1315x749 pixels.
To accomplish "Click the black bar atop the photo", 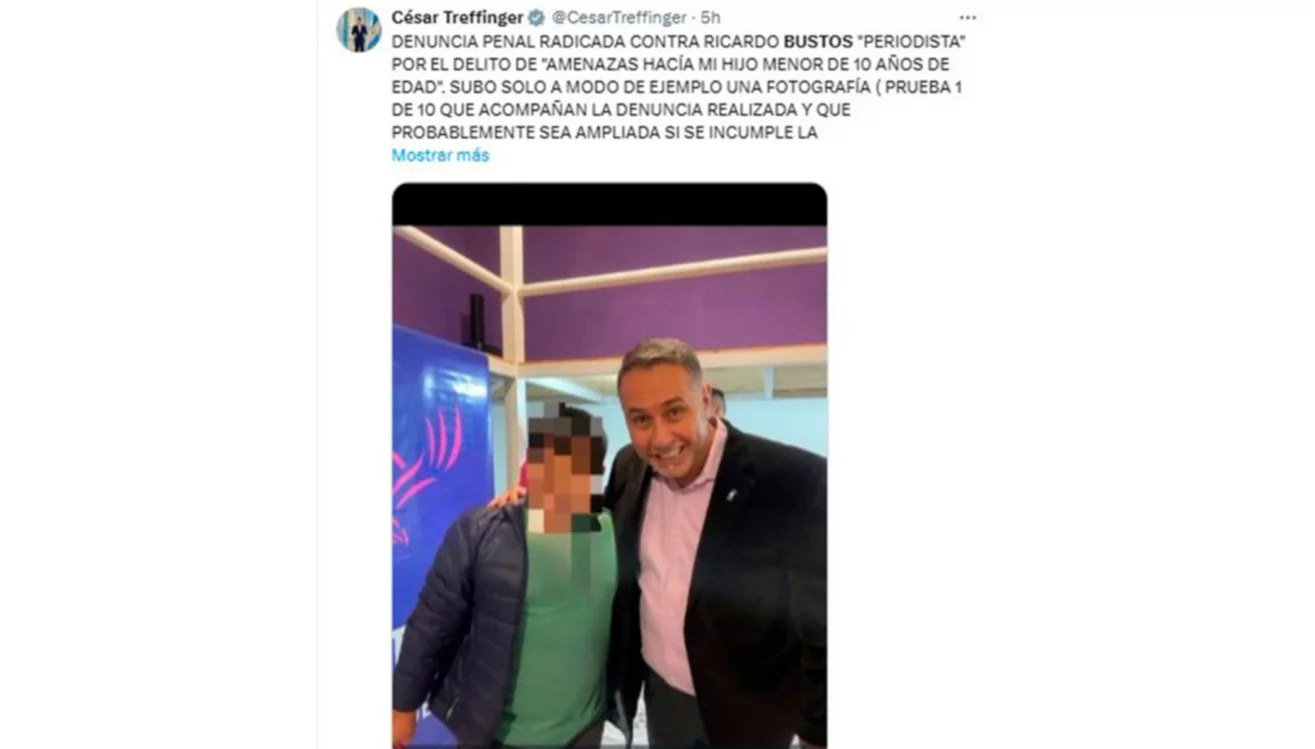I will click(x=609, y=204).
